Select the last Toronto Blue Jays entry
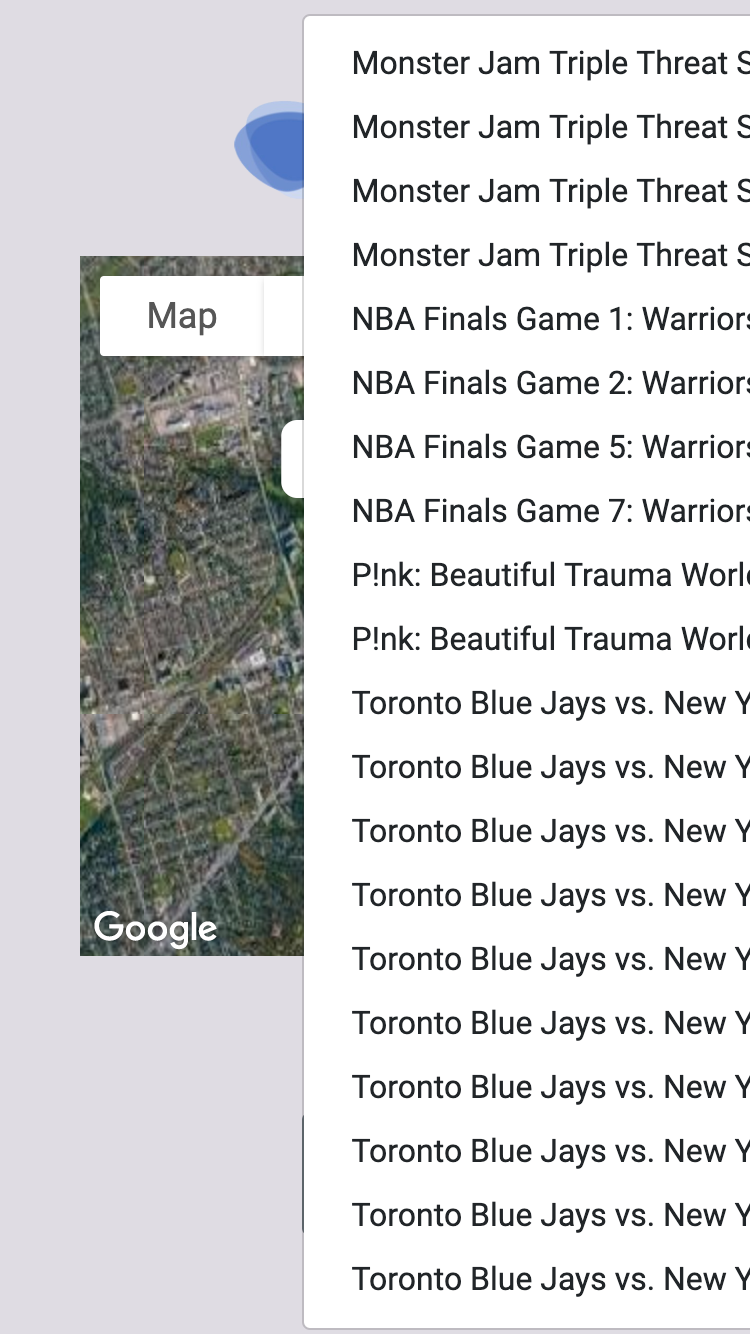 click(x=528, y=1279)
